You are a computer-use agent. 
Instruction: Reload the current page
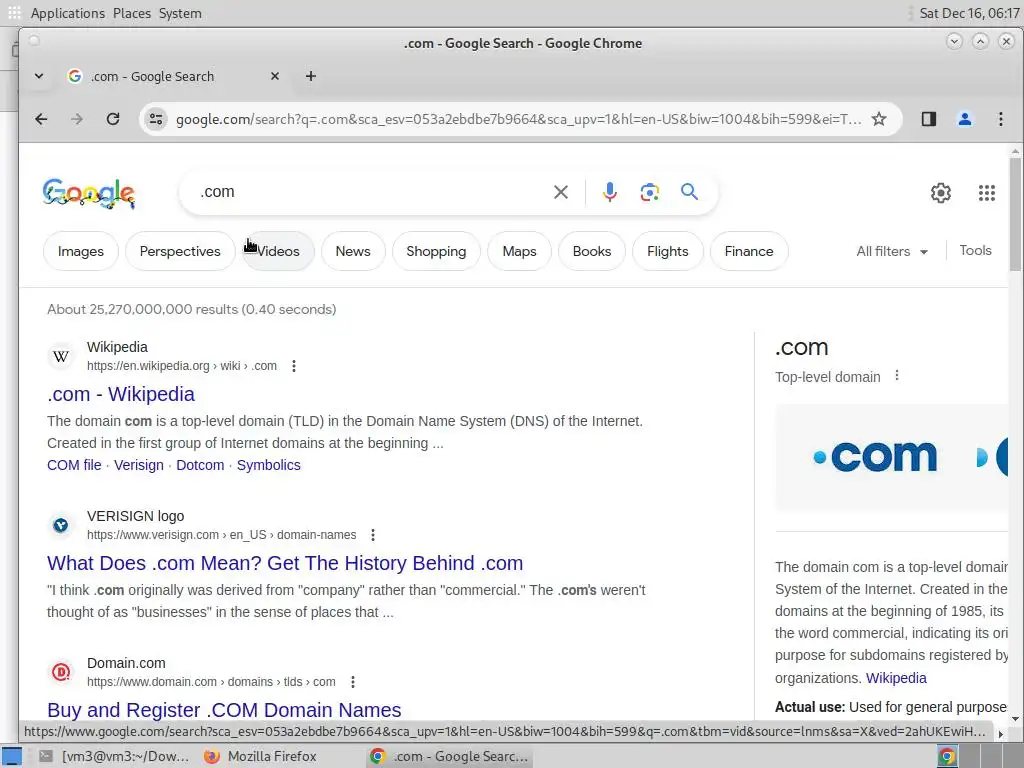click(x=113, y=119)
